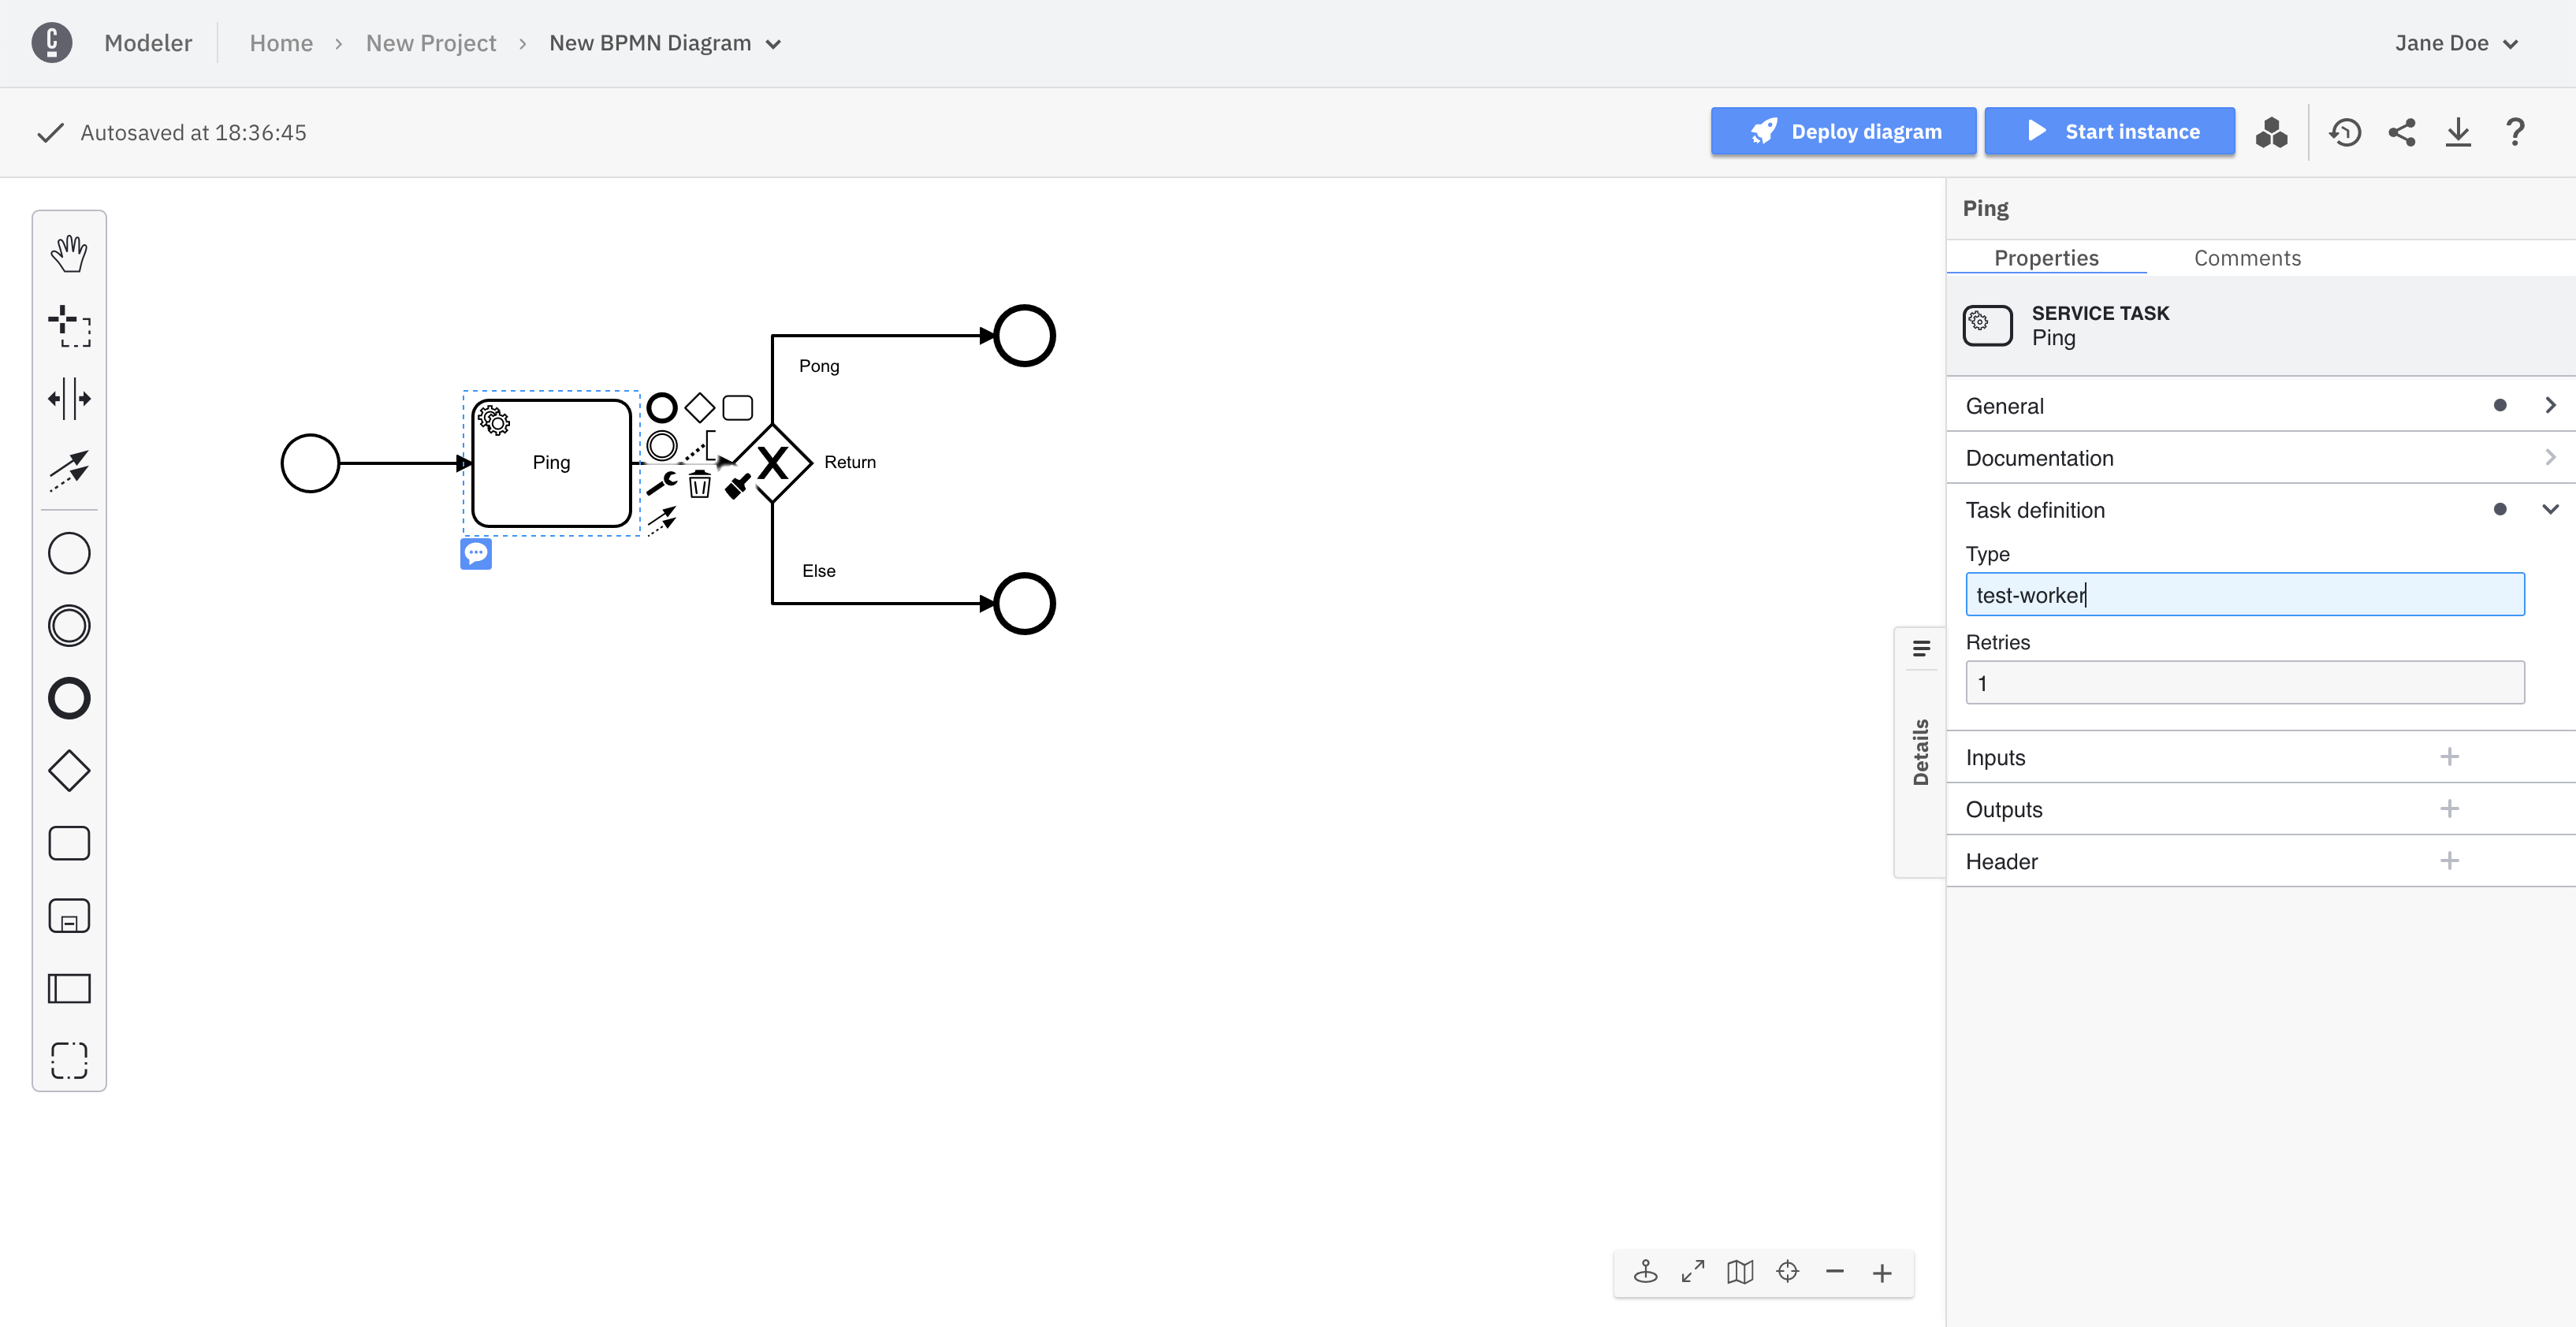Click into the Retries input field
The image size is (2576, 1327).
click(2244, 683)
